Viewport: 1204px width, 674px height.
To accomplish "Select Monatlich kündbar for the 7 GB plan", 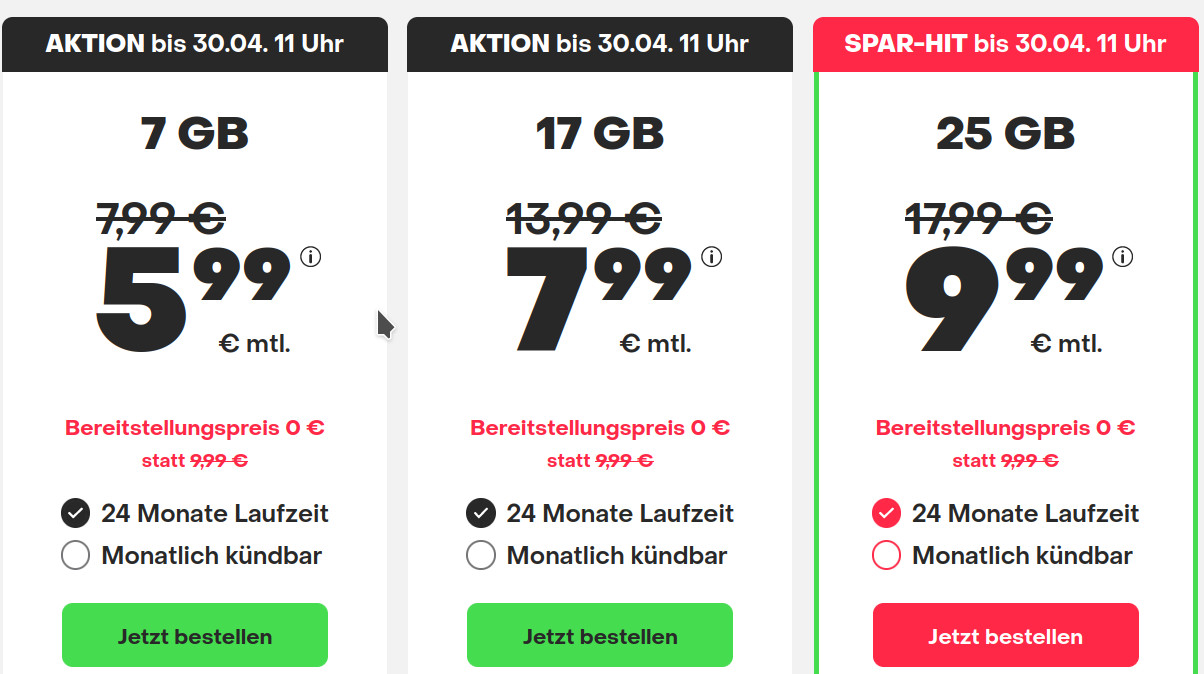I will point(75,555).
